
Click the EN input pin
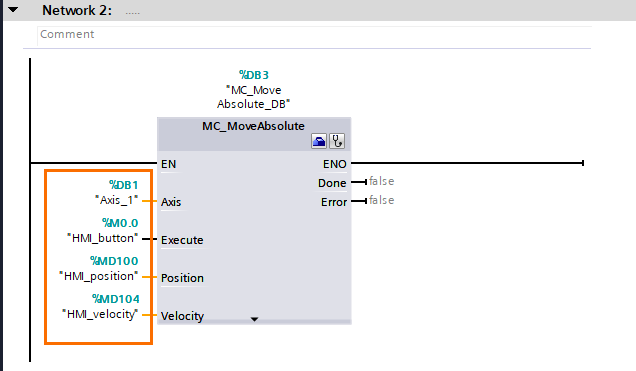tap(168, 164)
